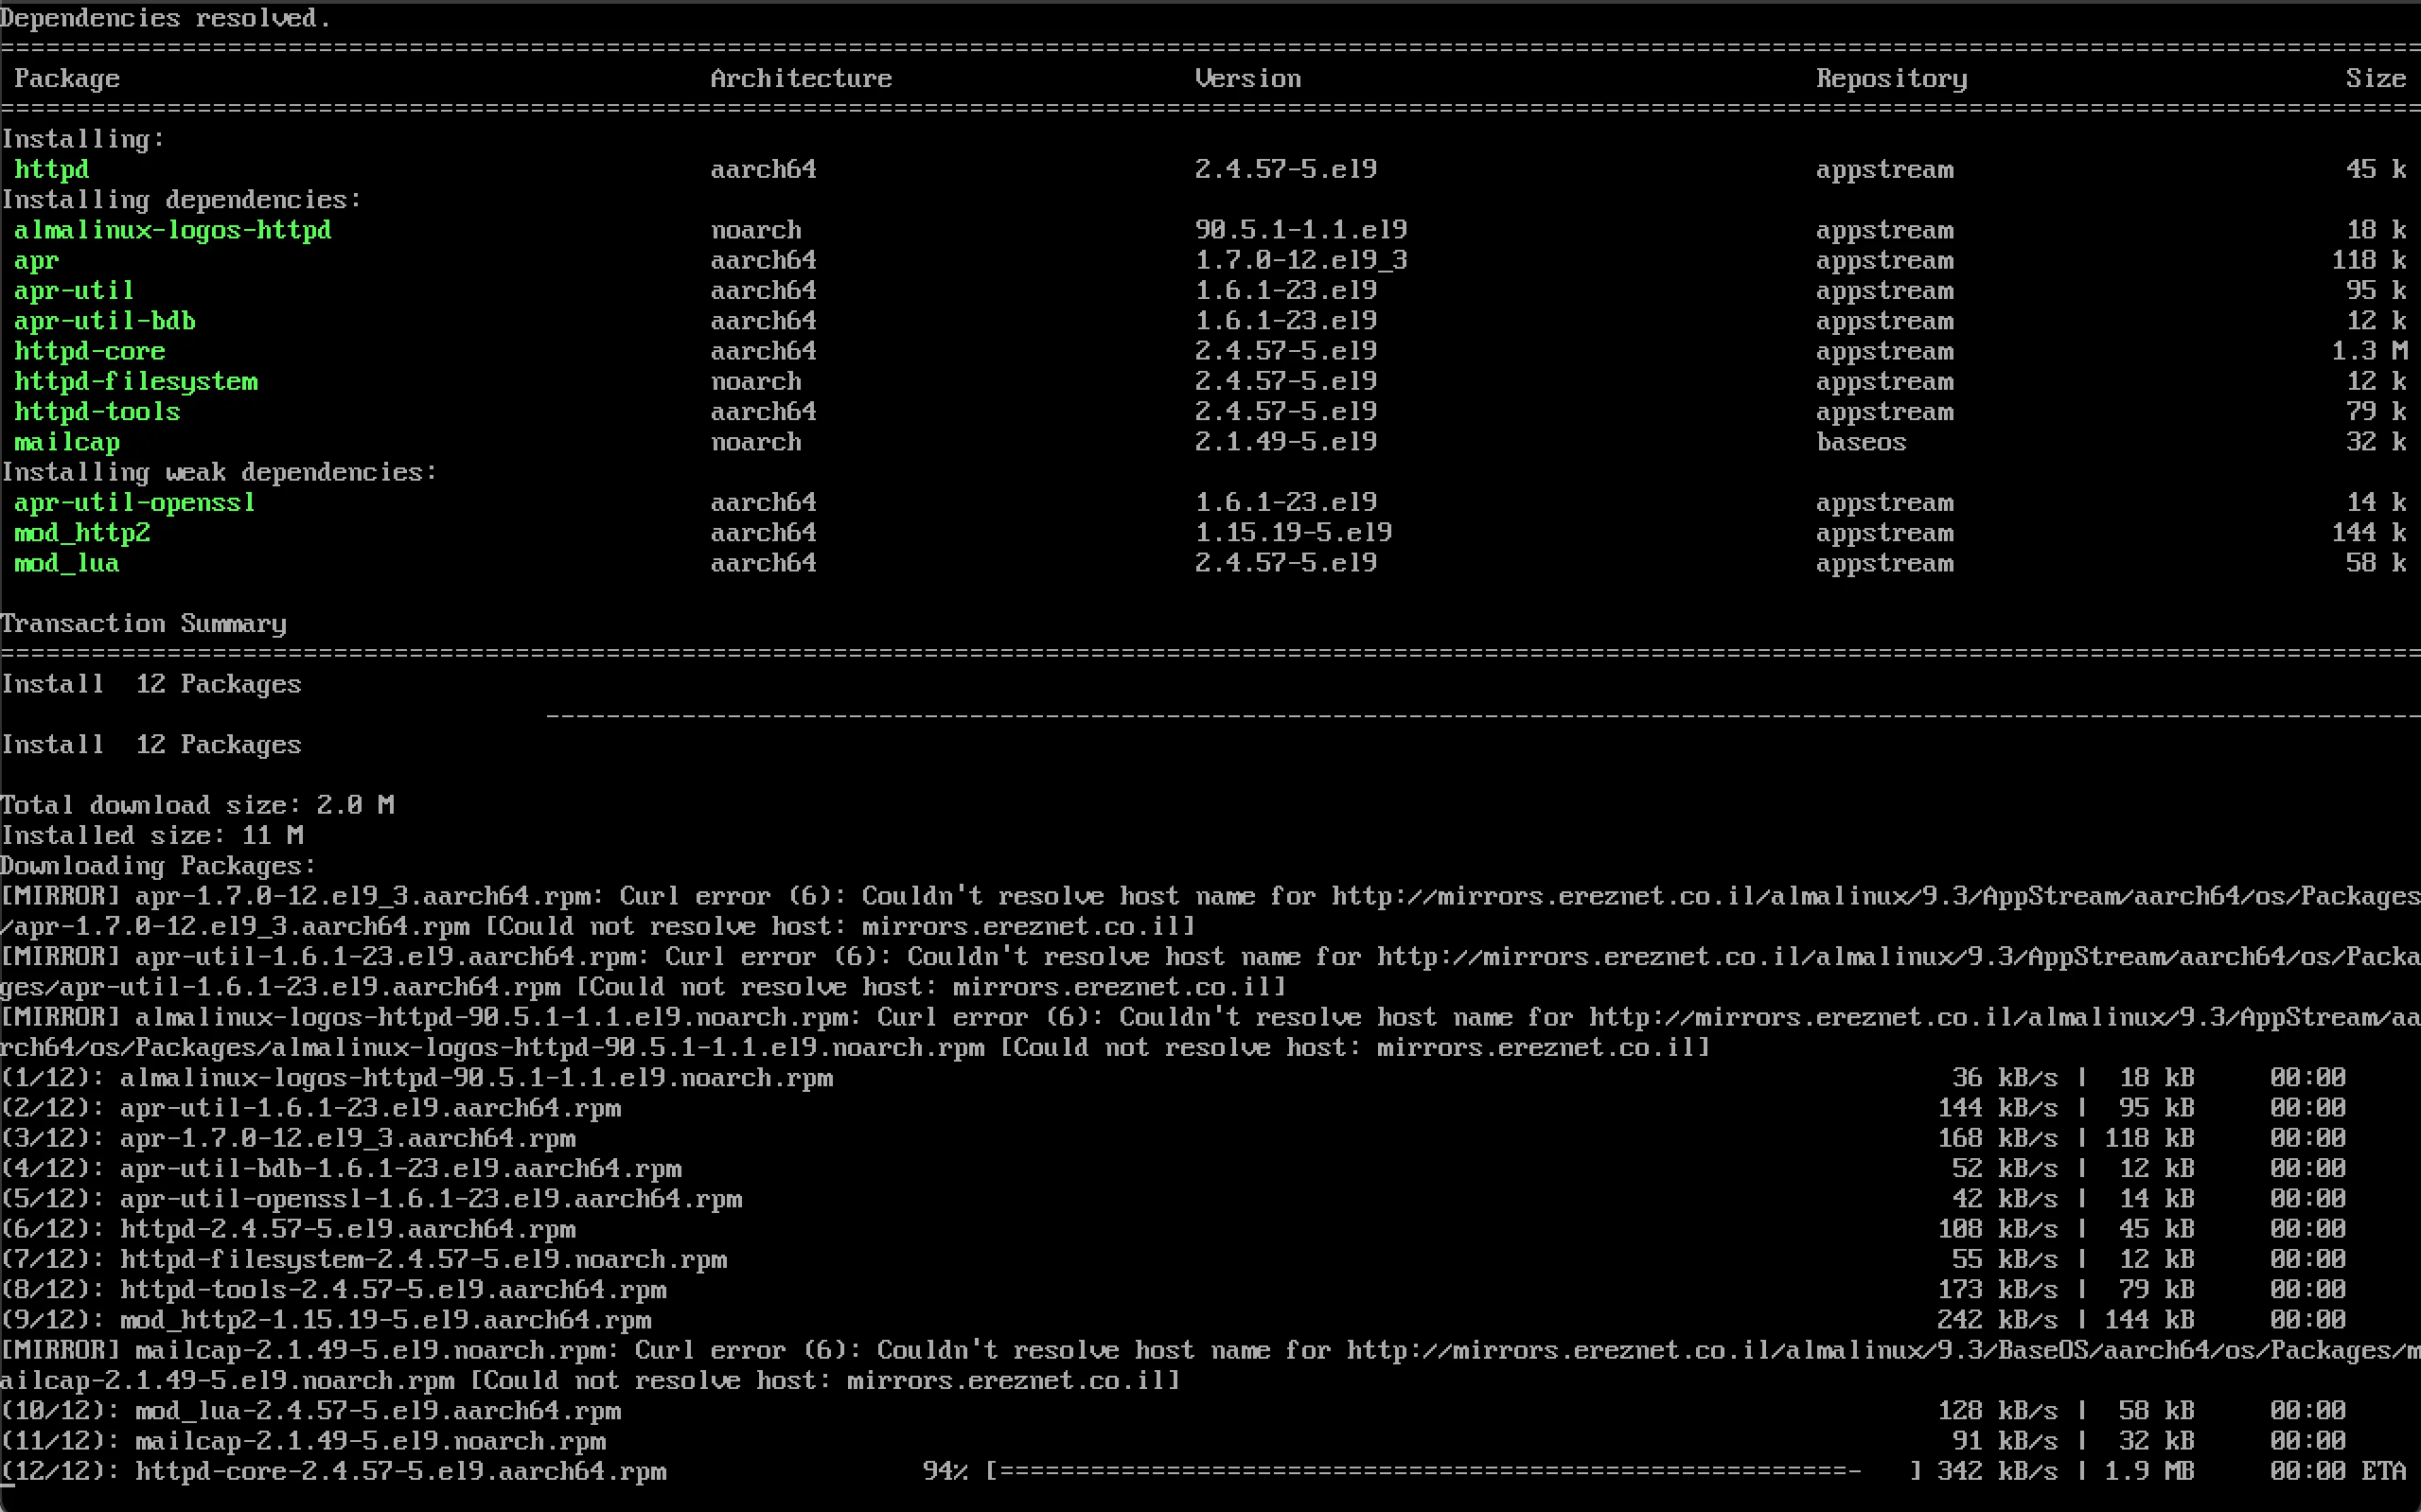The width and height of the screenshot is (2421, 1512).
Task: Select the httpd-tools package name in table
Action: [x=97, y=411]
